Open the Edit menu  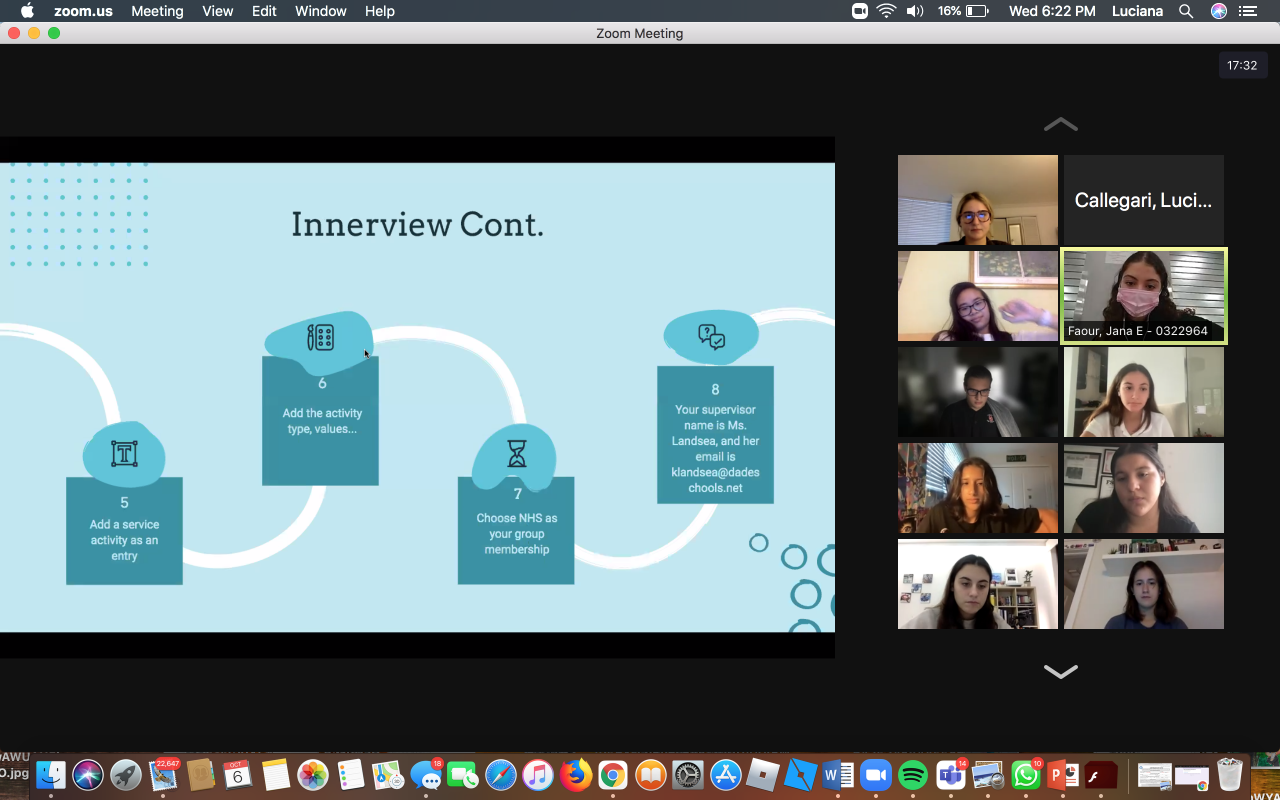coord(264,11)
